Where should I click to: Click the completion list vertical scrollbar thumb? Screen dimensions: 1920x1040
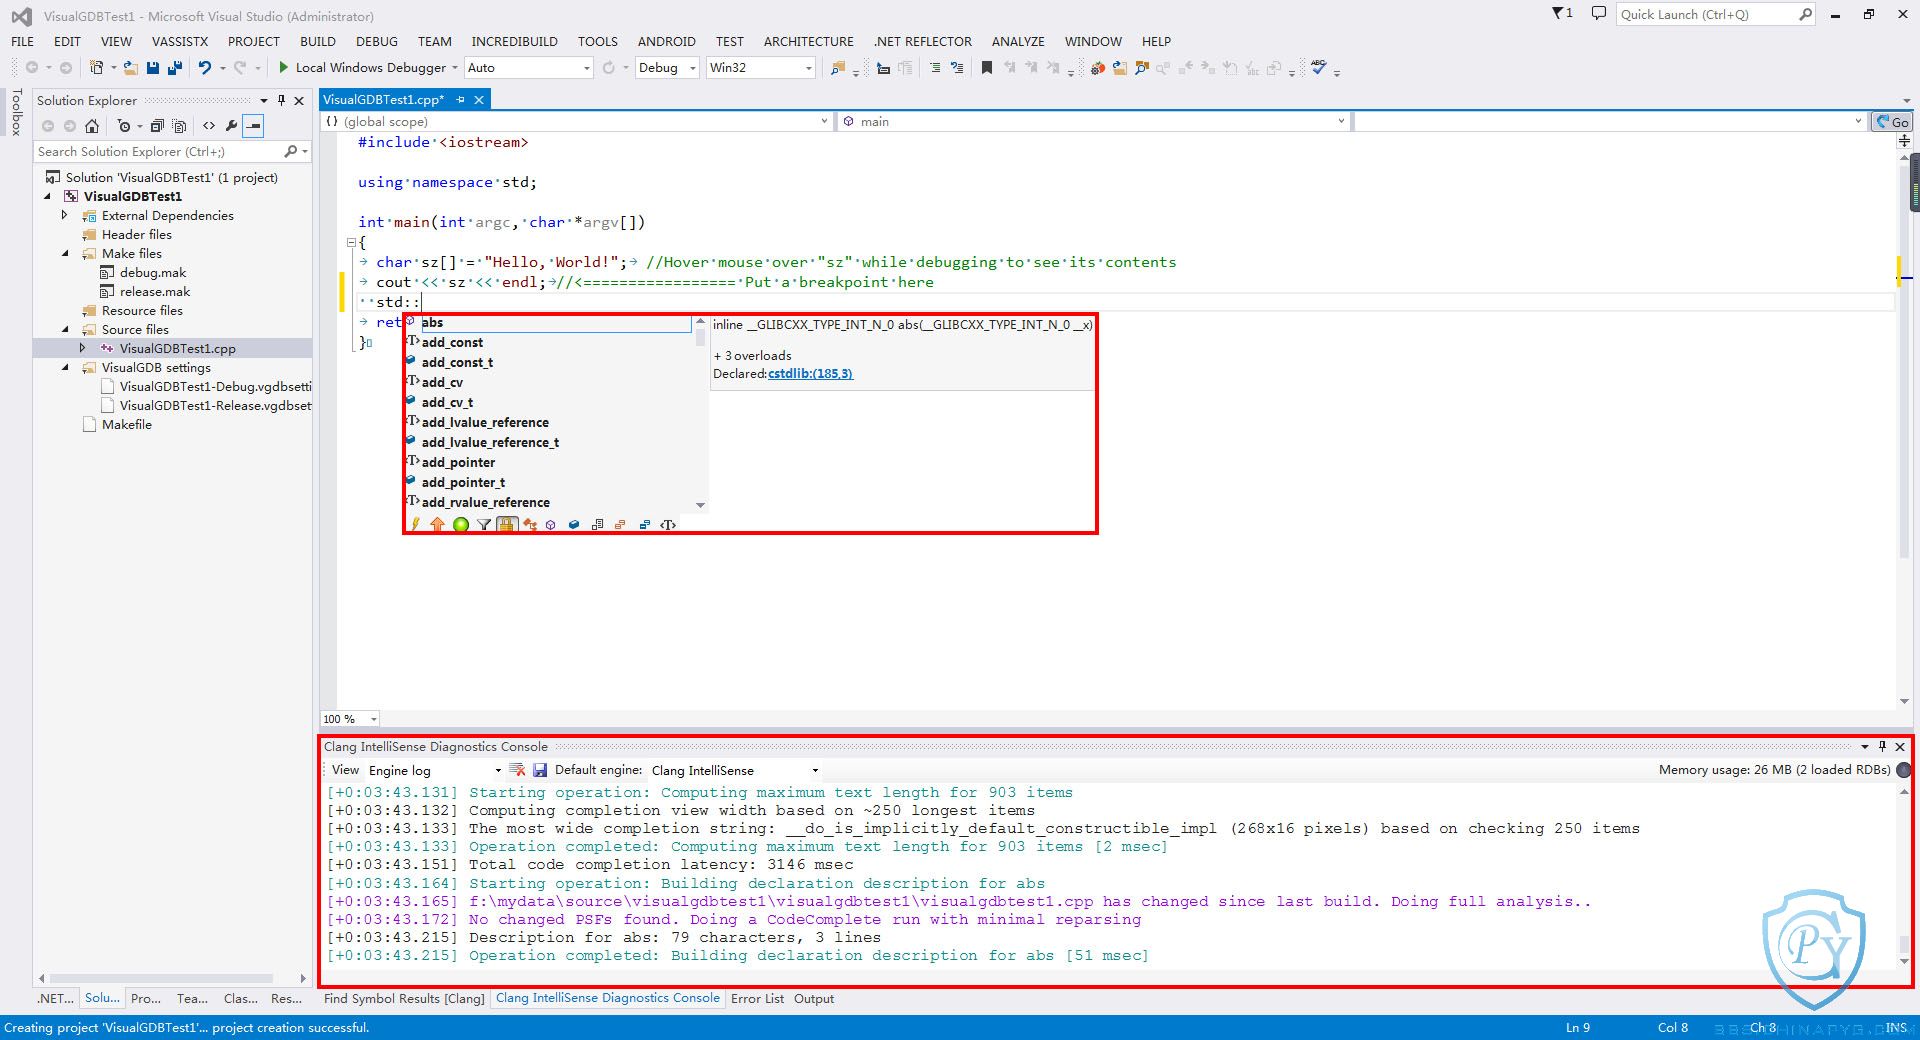click(700, 337)
